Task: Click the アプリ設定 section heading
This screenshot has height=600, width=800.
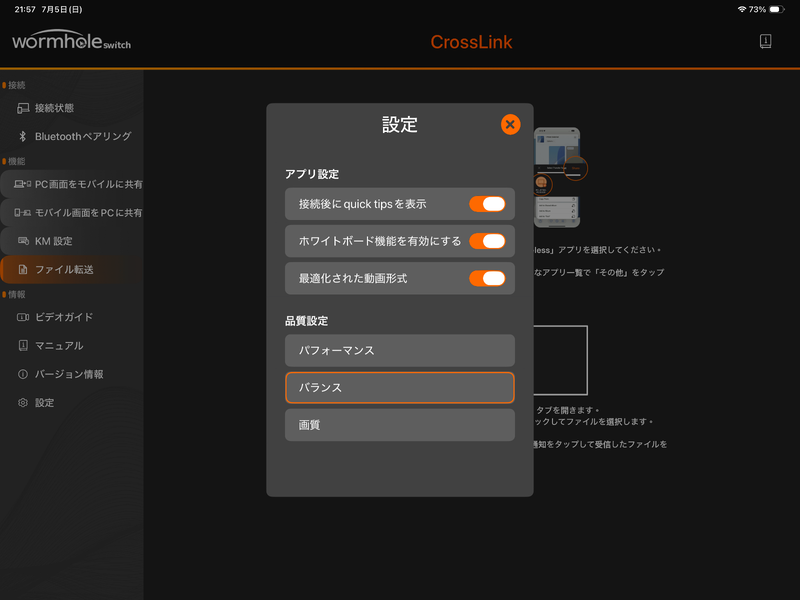Action: pyautogui.click(x=312, y=174)
